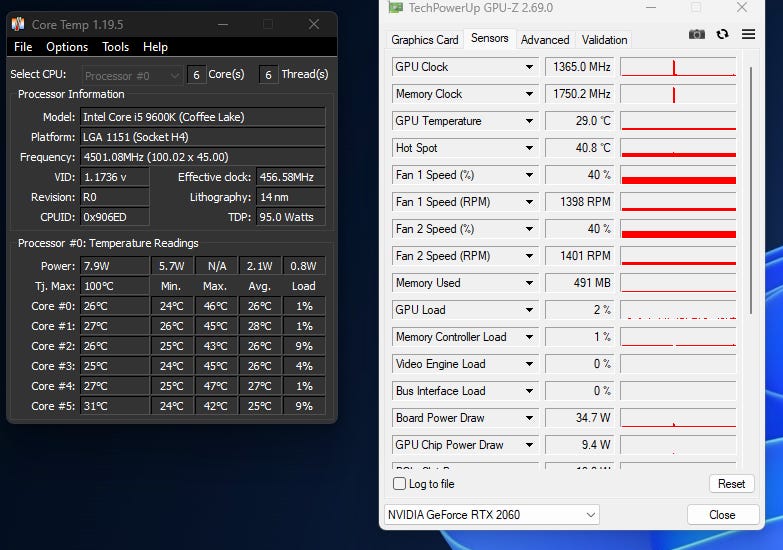The width and height of the screenshot is (783, 550).
Task: Click the Reset button in GPU-Z
Action: [x=731, y=484]
